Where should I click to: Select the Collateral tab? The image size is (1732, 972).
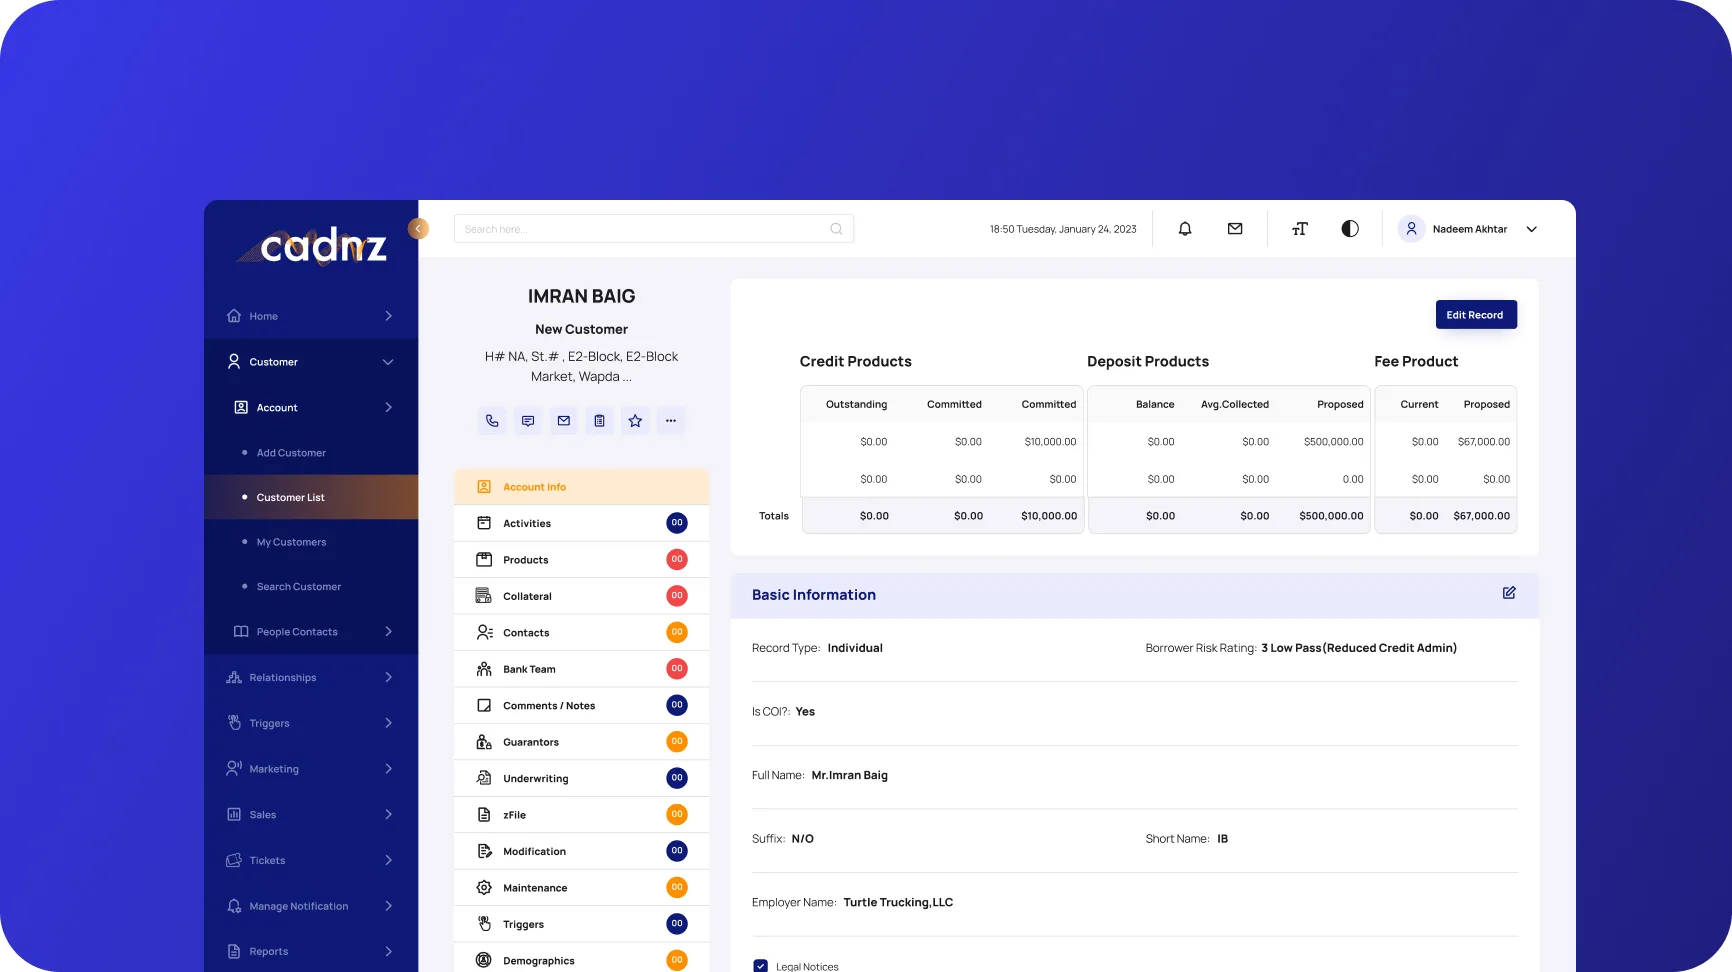[x=527, y=596]
